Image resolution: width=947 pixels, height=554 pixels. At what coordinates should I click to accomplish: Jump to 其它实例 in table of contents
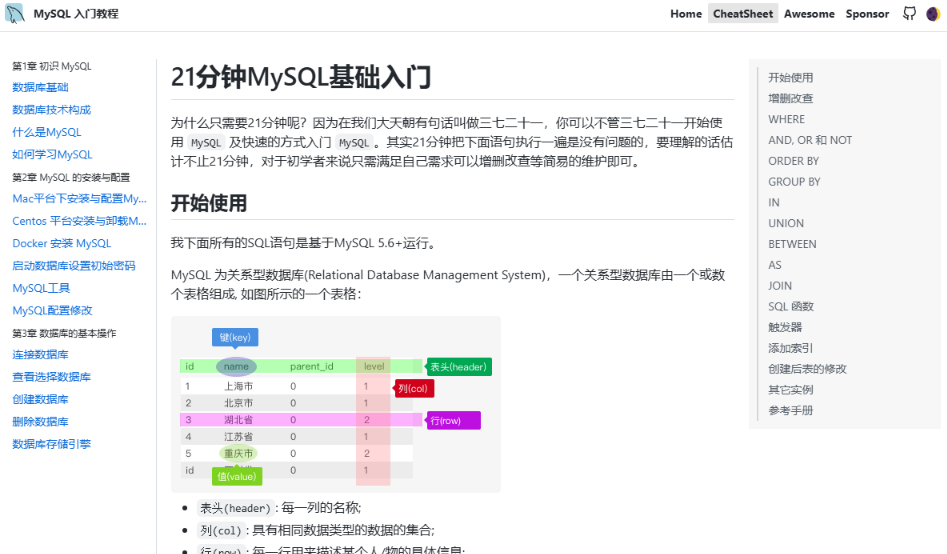(x=791, y=390)
